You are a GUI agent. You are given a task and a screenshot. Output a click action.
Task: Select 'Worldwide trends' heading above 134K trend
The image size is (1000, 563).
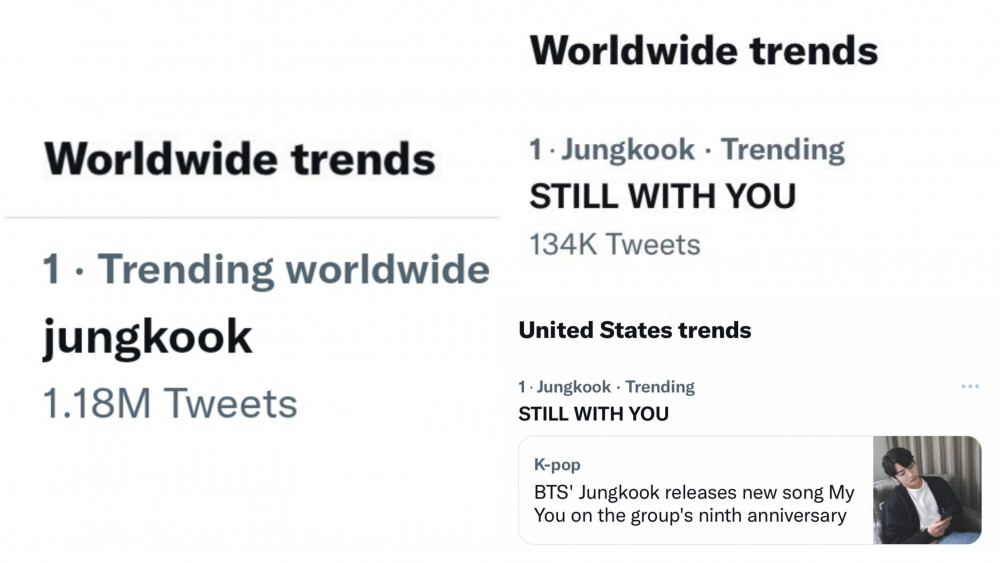[x=703, y=50]
